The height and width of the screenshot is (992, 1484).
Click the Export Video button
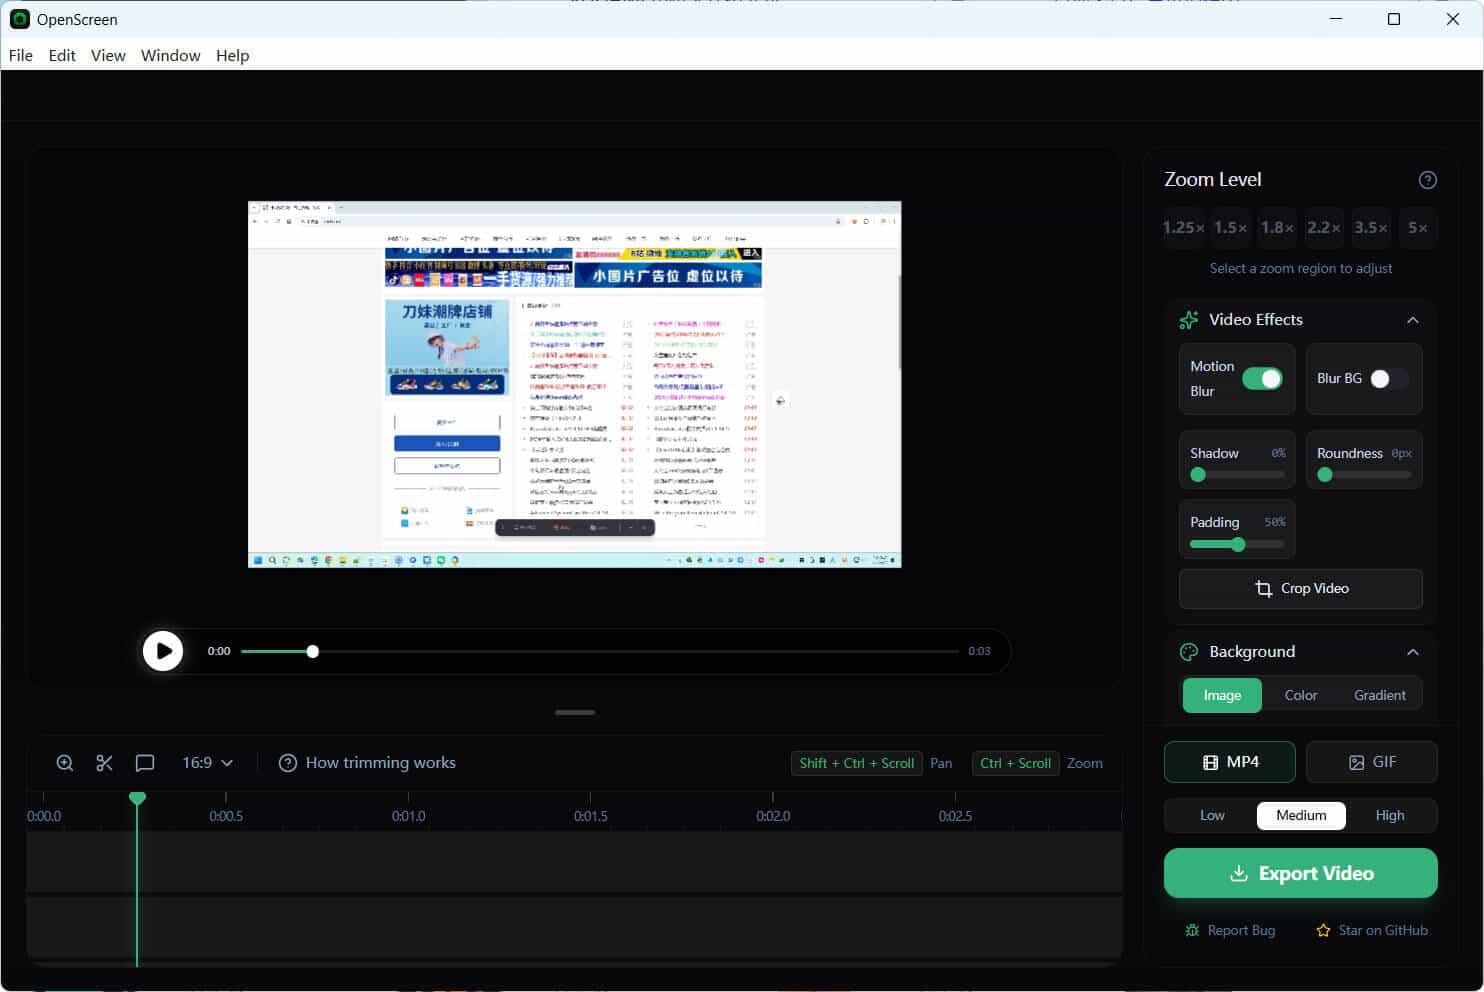[x=1300, y=872]
